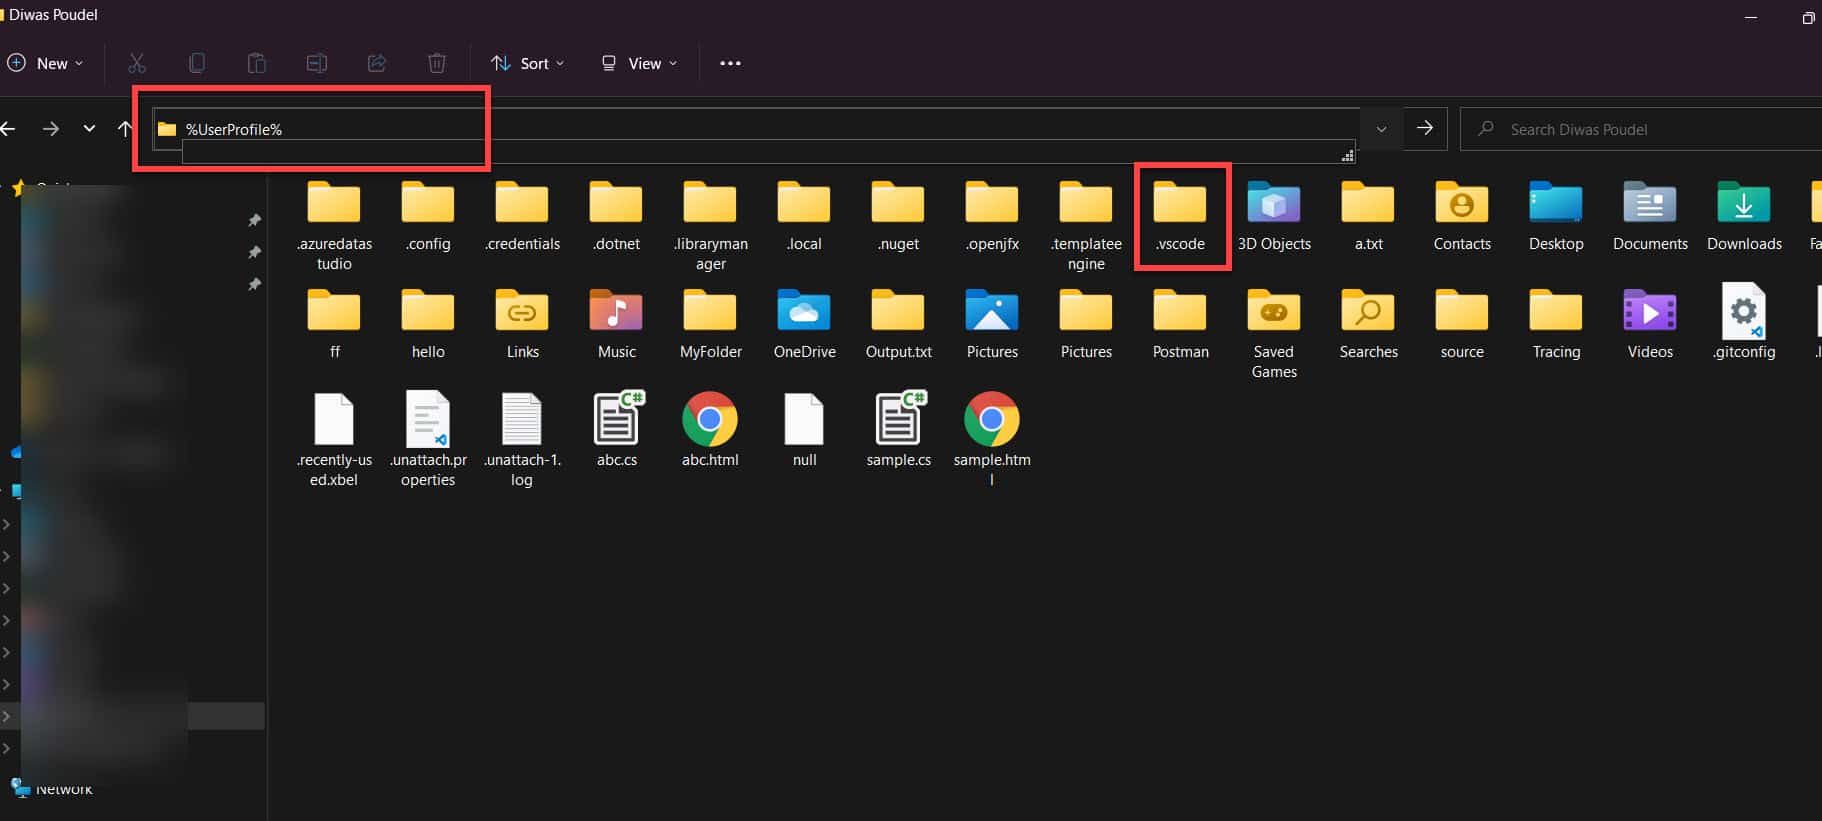Viewport: 1822px width, 821px height.
Task: Show more options via three-dots button
Action: pos(730,63)
